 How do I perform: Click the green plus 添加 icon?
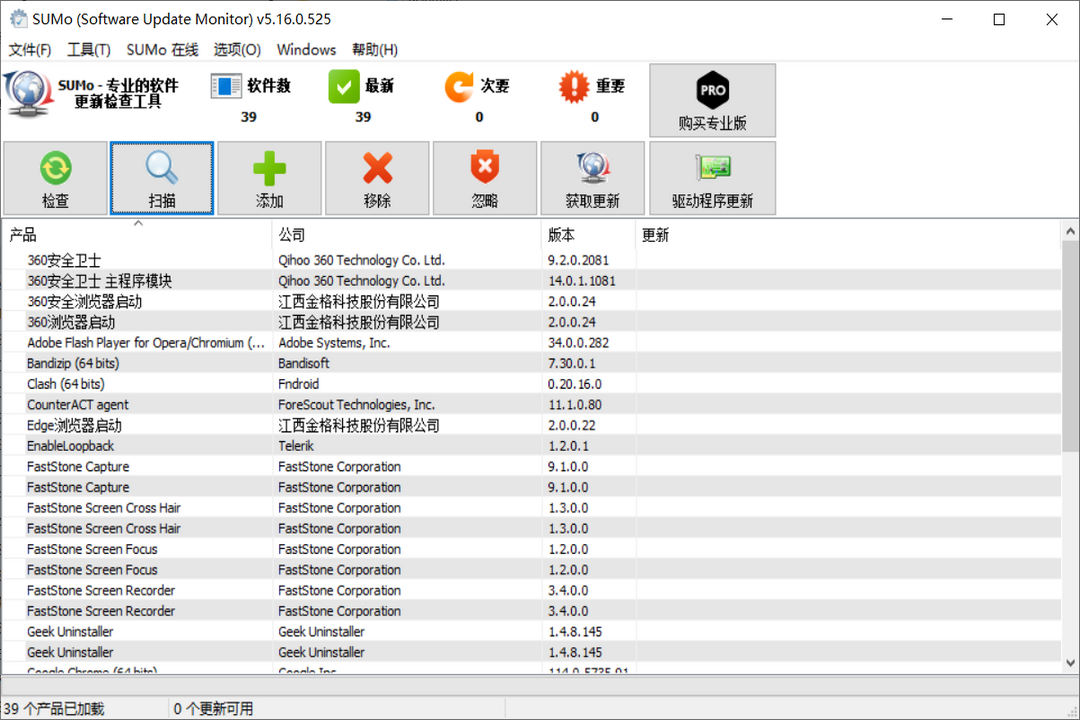tap(269, 168)
